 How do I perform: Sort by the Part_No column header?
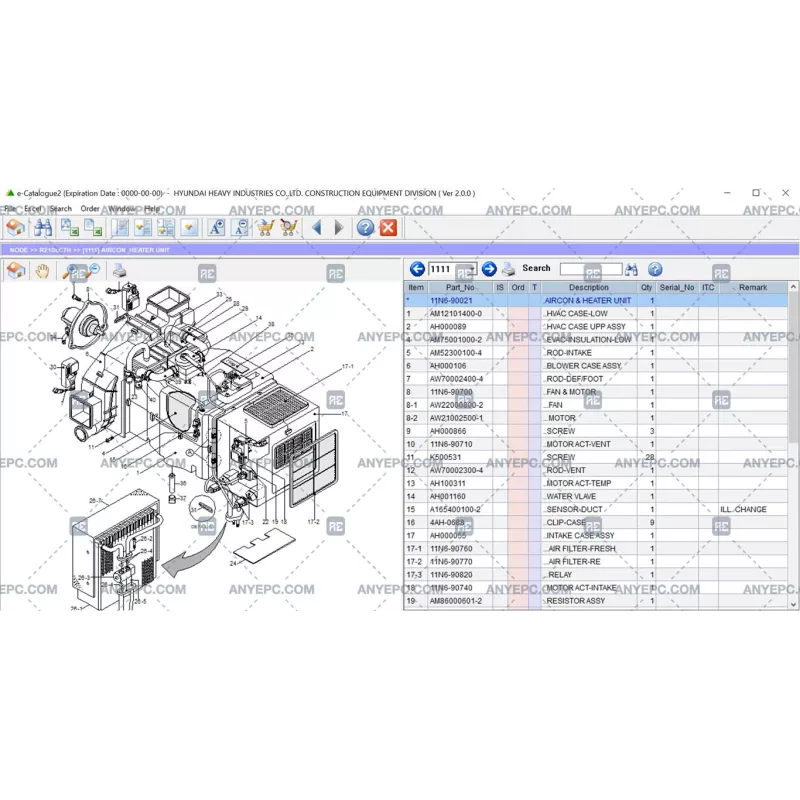(458, 287)
